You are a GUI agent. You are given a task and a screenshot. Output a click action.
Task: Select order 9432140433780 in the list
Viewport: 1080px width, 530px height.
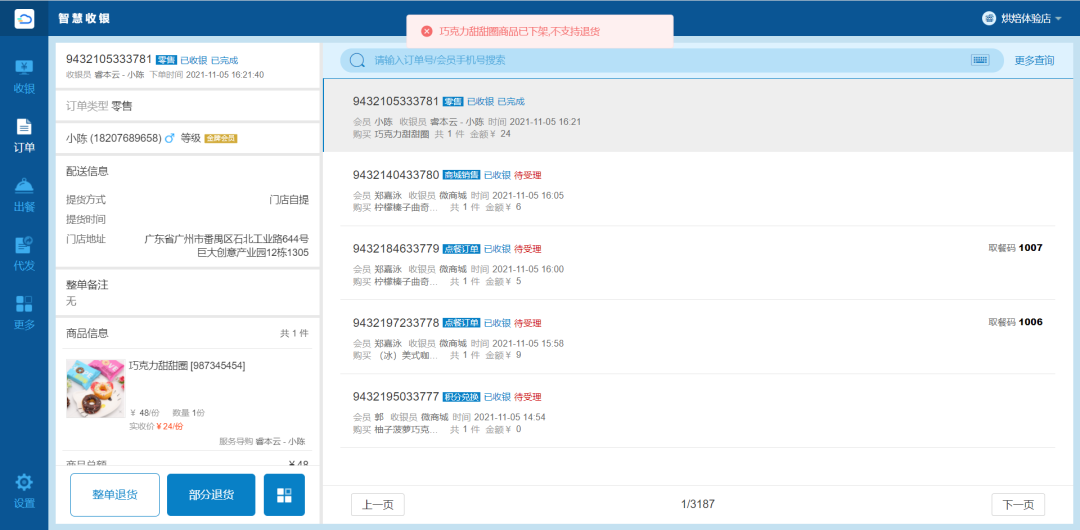click(698, 190)
